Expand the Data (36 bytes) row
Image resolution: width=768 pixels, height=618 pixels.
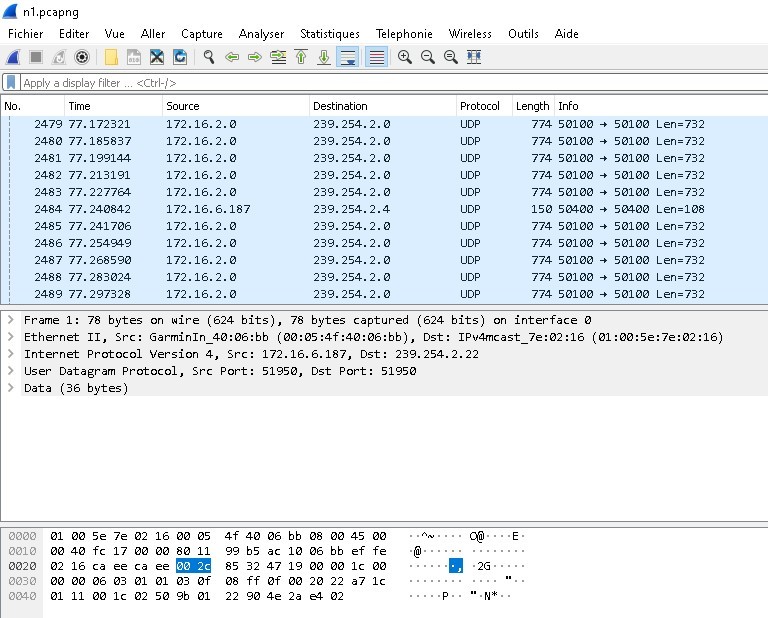point(10,388)
